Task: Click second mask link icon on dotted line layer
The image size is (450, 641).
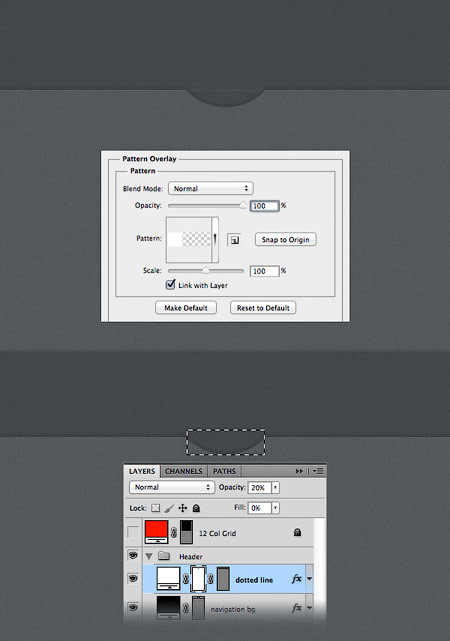Action: pyautogui.click(x=211, y=579)
